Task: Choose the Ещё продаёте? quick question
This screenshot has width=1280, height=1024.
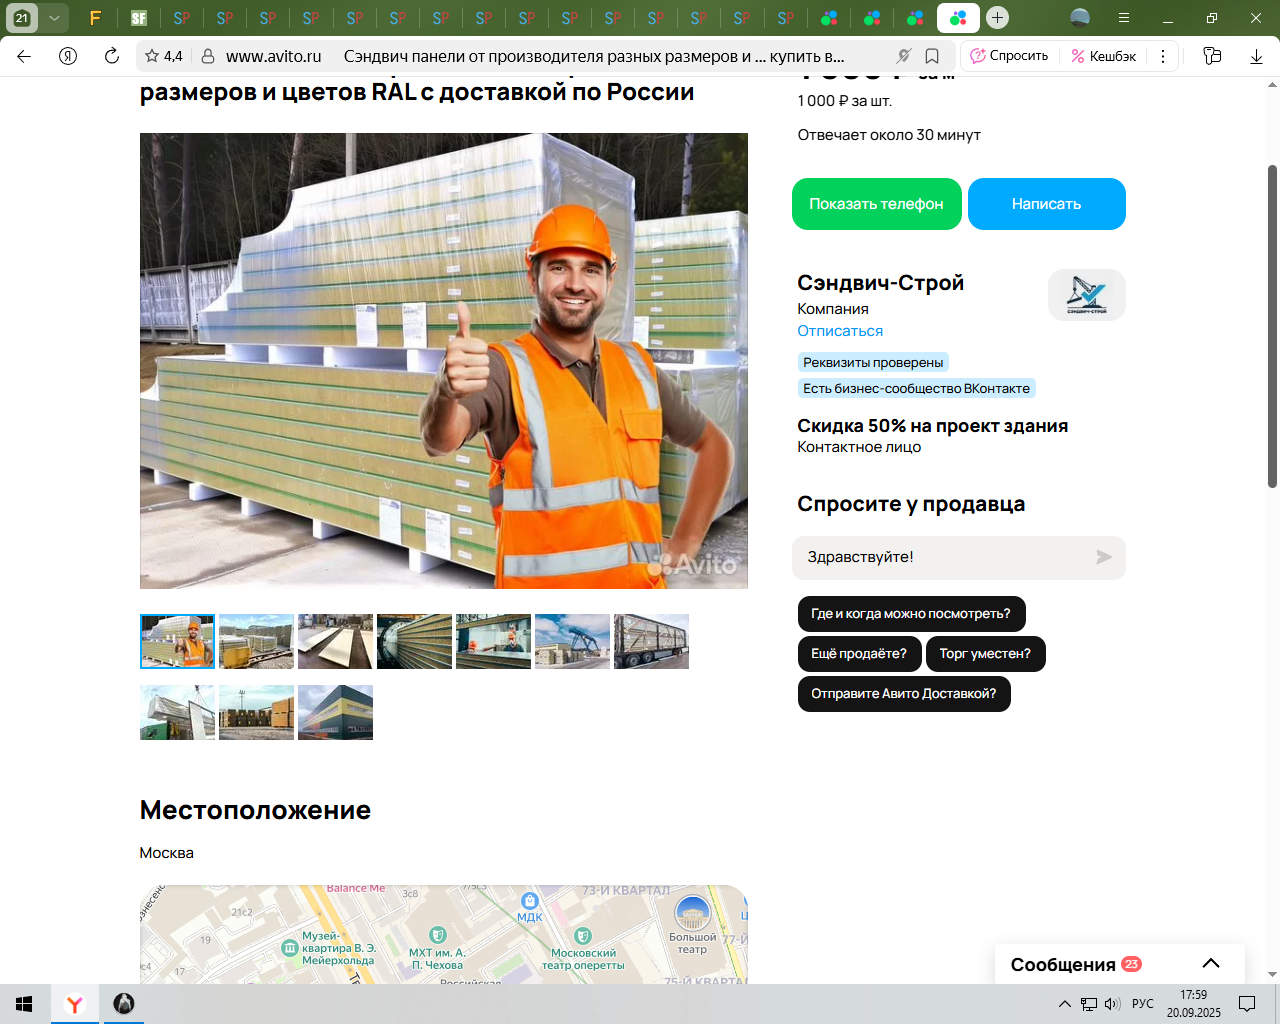Action: [x=859, y=654]
